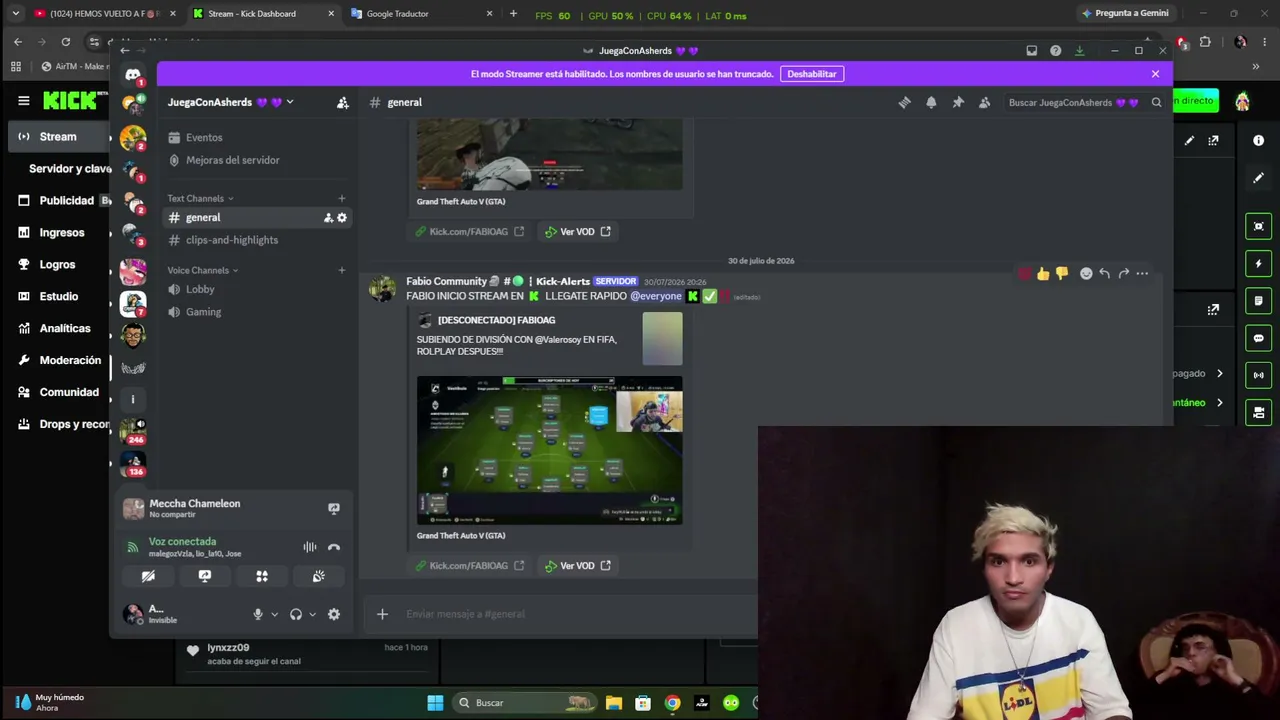Open Moderación in Kick sidebar
This screenshot has width=1280, height=720.
click(x=60, y=361)
